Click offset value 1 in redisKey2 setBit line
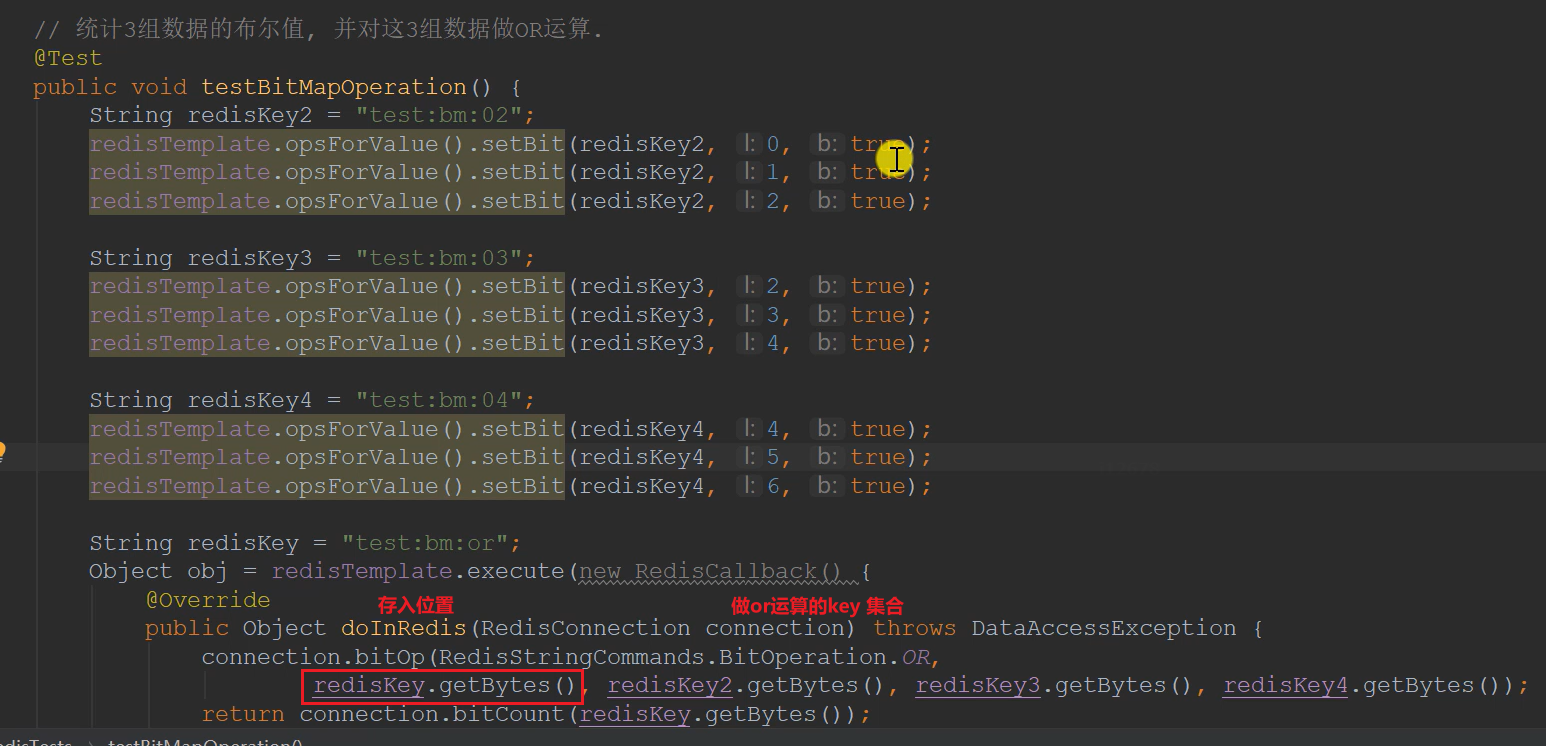The height and width of the screenshot is (746, 1546). click(x=772, y=172)
